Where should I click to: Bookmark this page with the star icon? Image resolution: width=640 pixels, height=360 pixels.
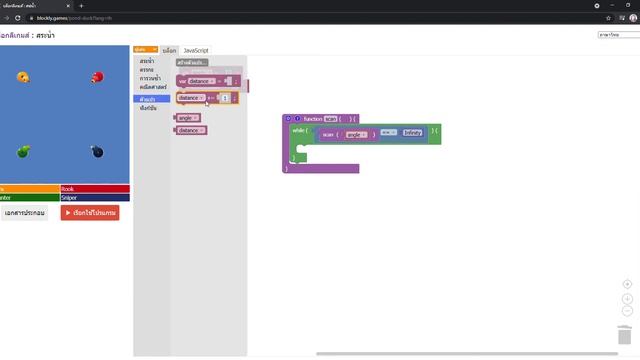pos(608,18)
